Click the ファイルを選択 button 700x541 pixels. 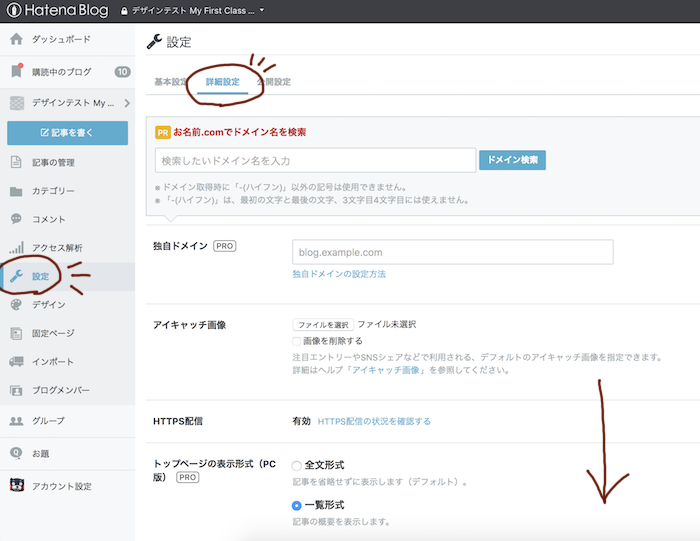323,325
